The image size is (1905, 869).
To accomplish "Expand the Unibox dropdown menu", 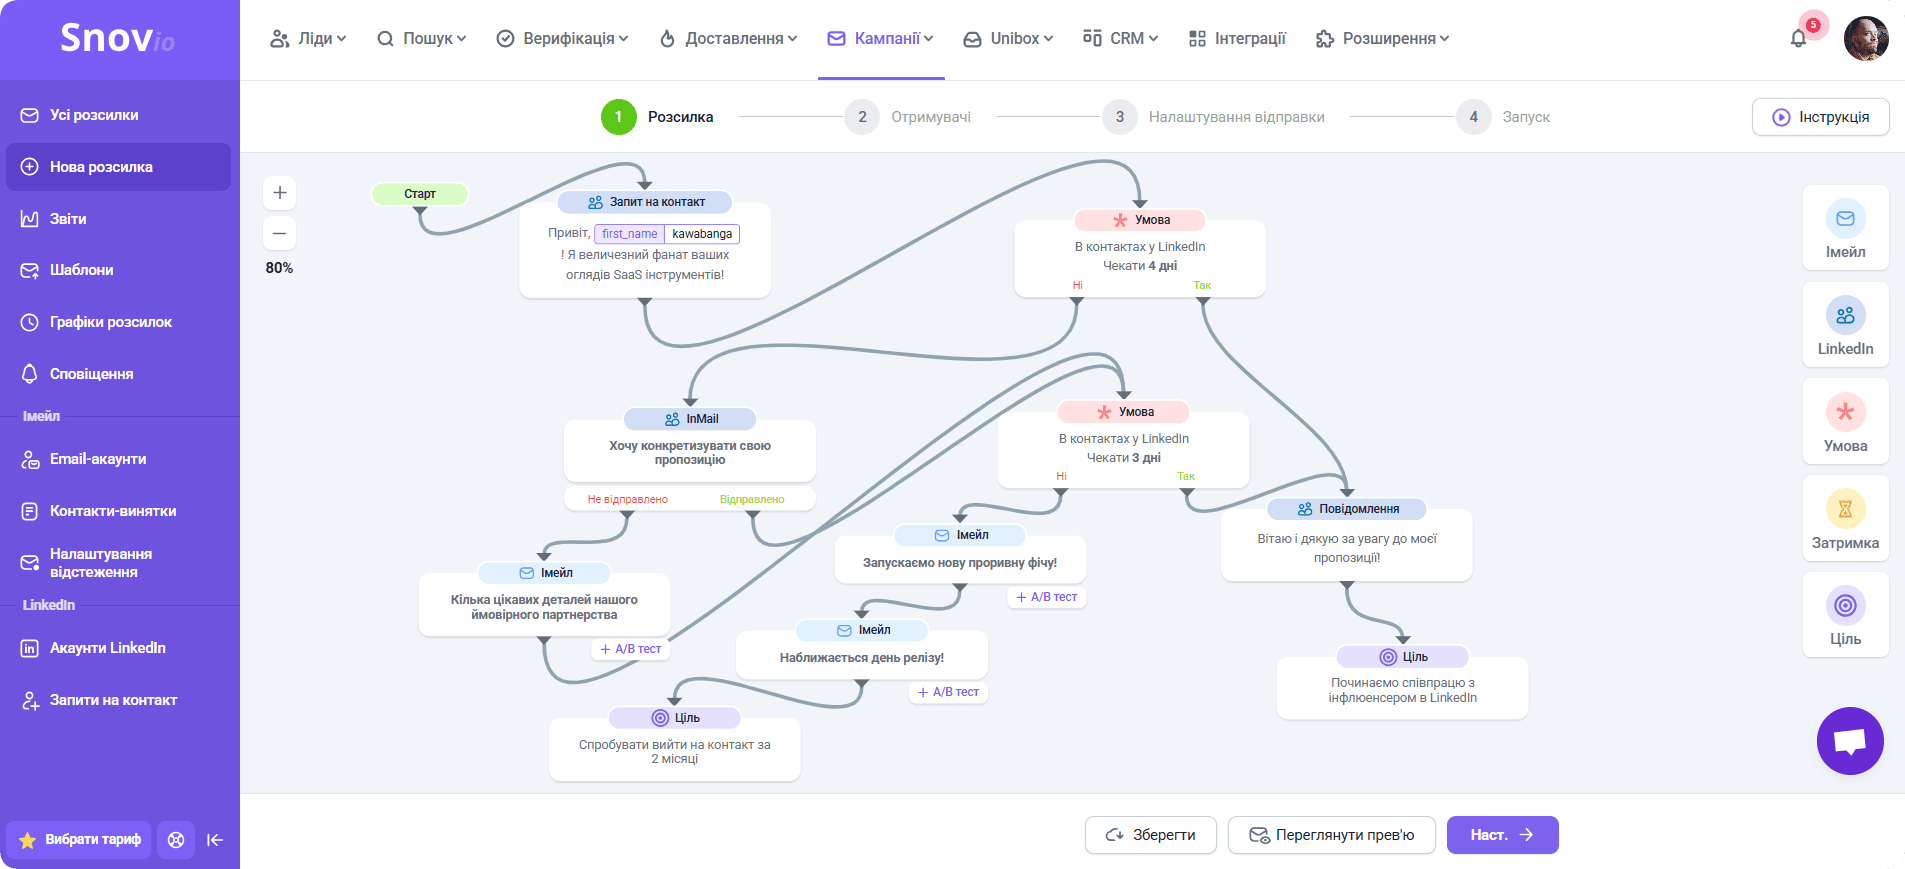I will [x=1008, y=38].
